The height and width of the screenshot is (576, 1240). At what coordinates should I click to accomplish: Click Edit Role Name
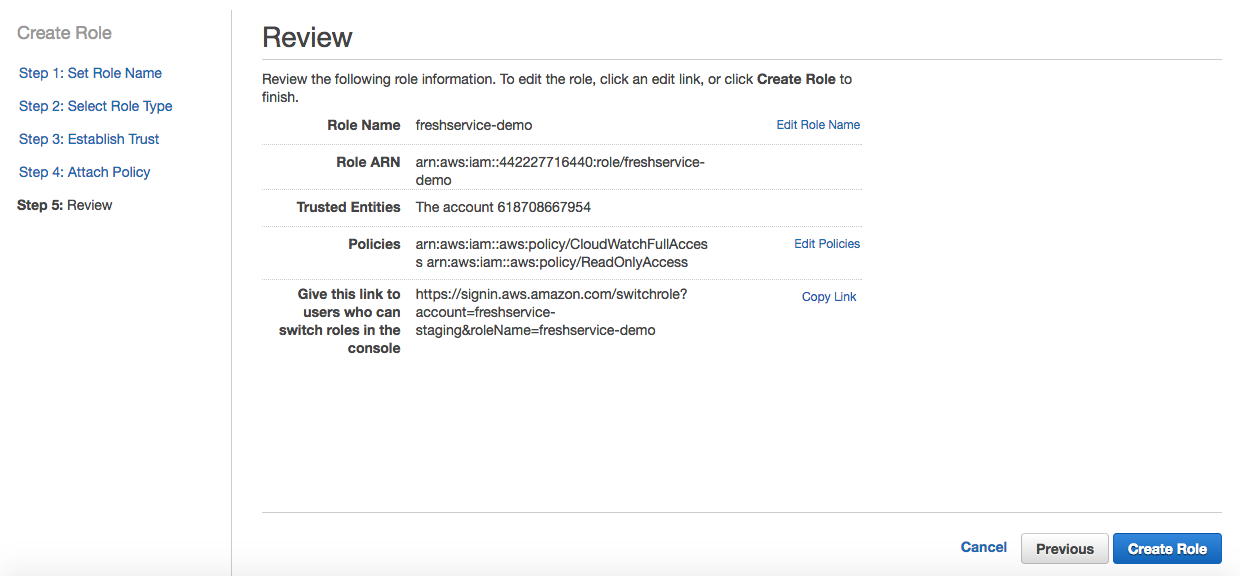coord(817,124)
